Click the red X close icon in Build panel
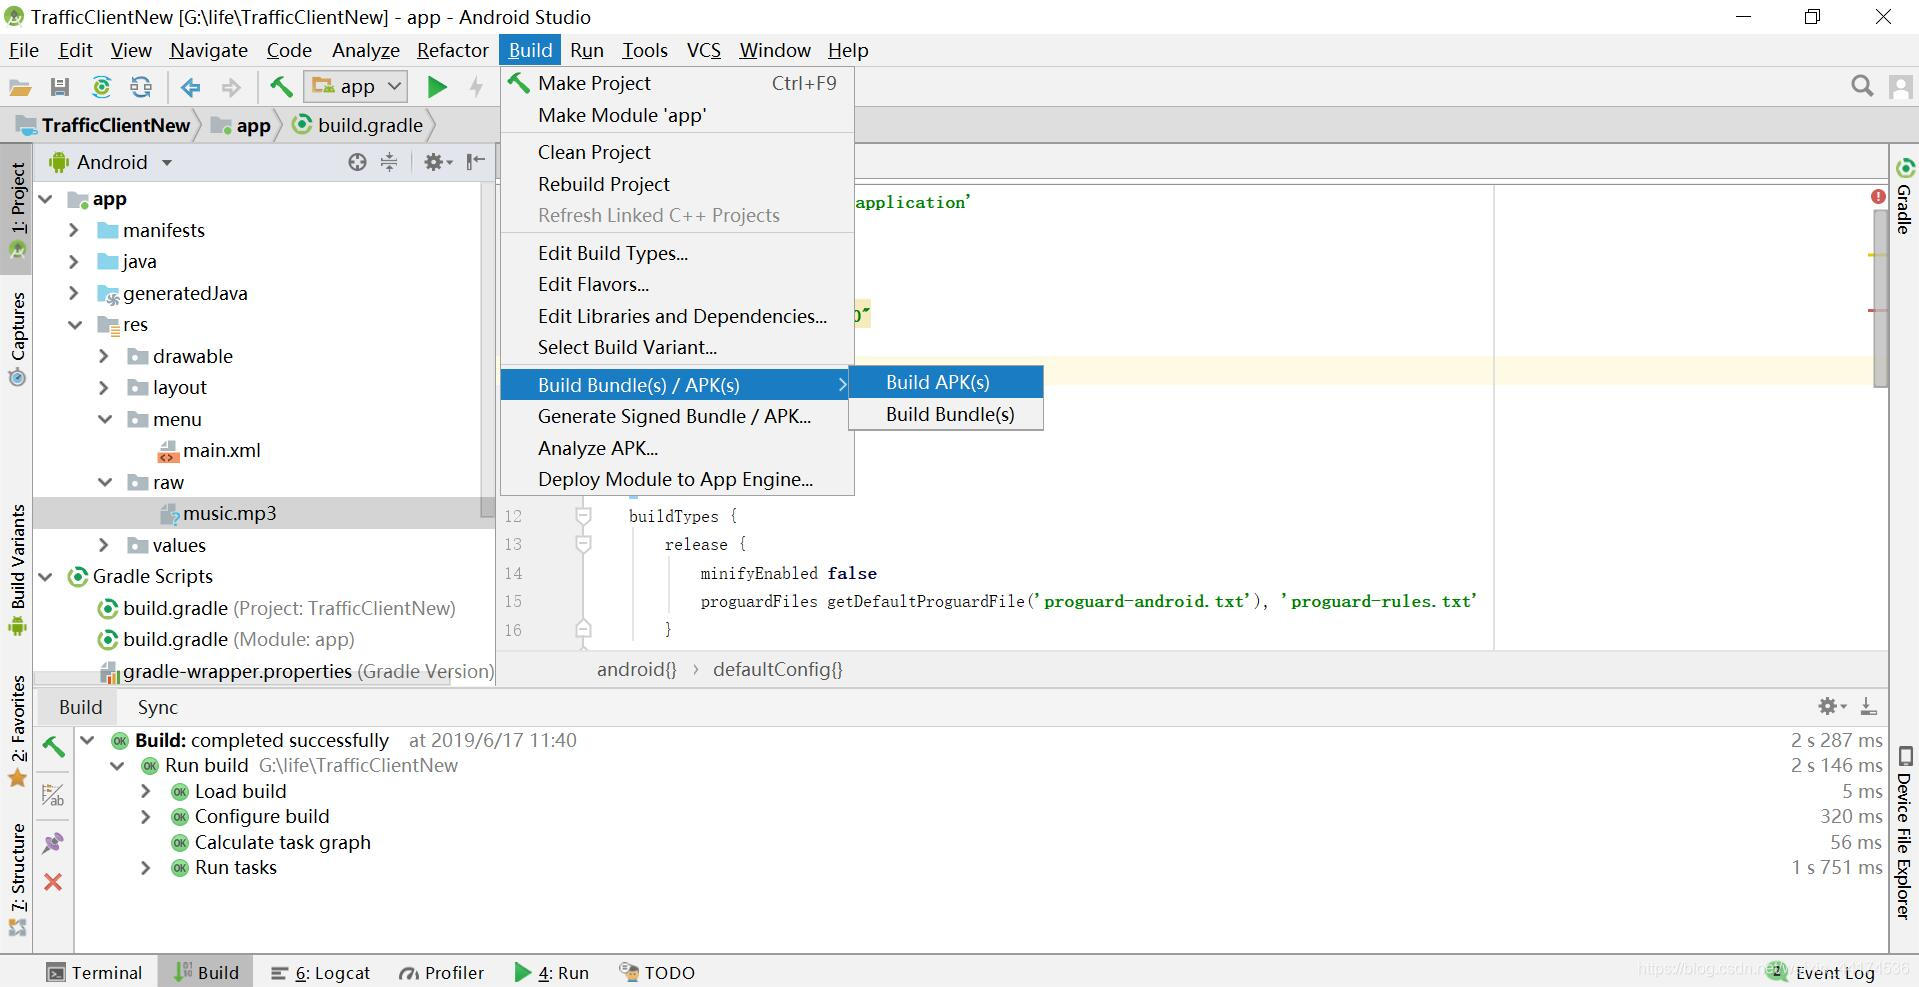 53,882
